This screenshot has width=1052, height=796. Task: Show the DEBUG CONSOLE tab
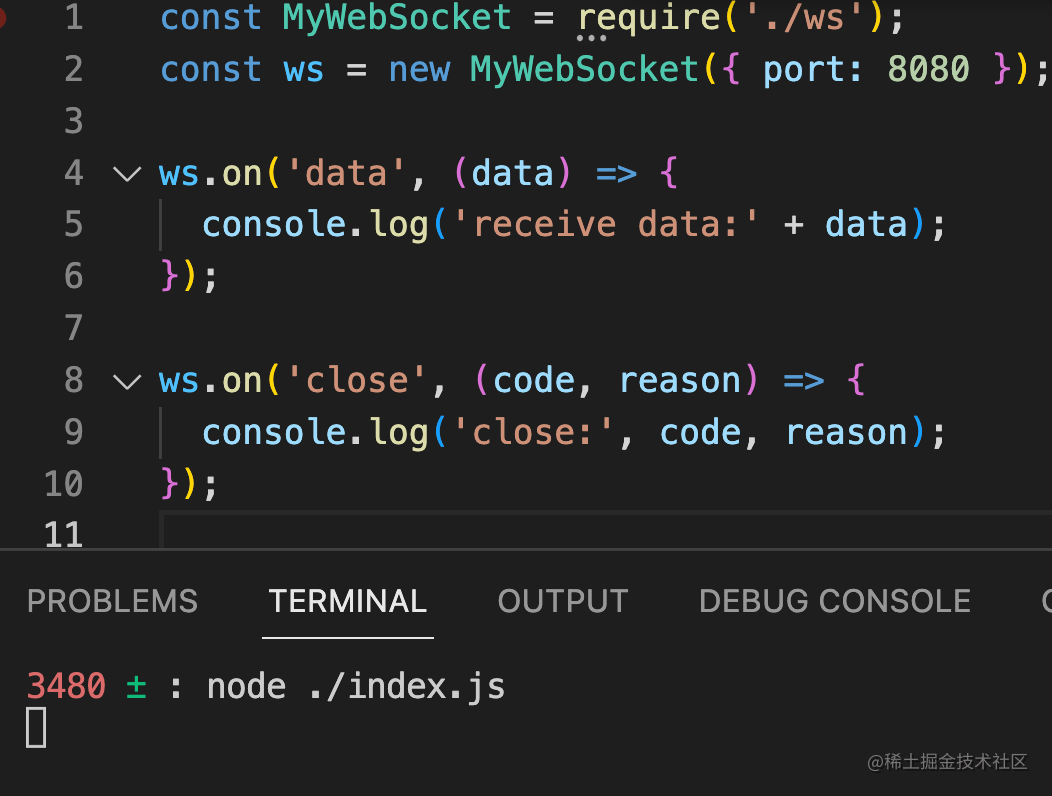pyautogui.click(x=834, y=601)
